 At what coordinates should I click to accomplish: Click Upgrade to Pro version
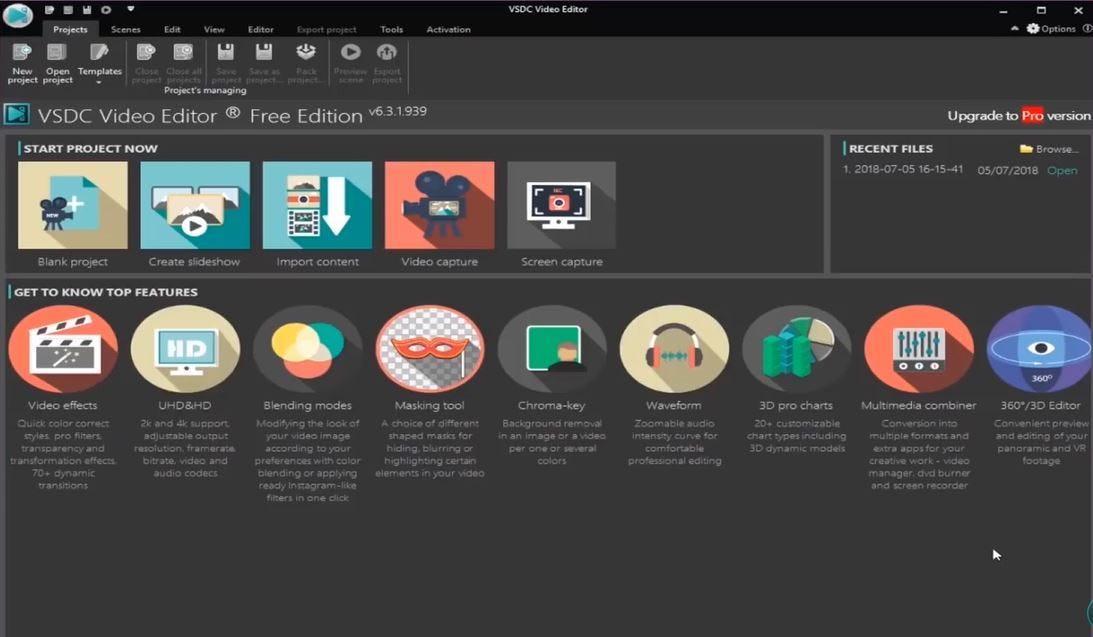[x=1018, y=115]
